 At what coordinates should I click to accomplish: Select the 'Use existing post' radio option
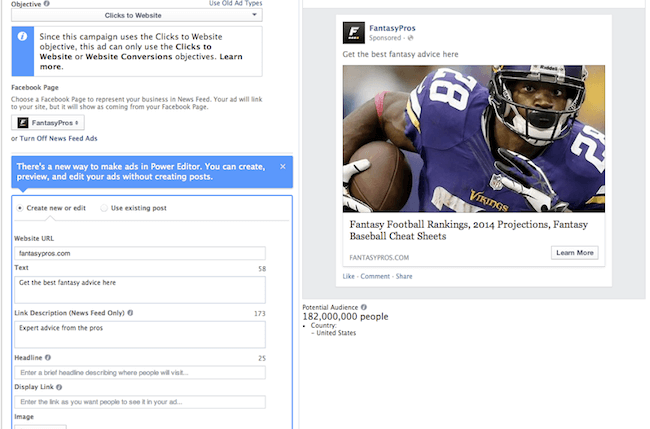pyautogui.click(x=104, y=208)
